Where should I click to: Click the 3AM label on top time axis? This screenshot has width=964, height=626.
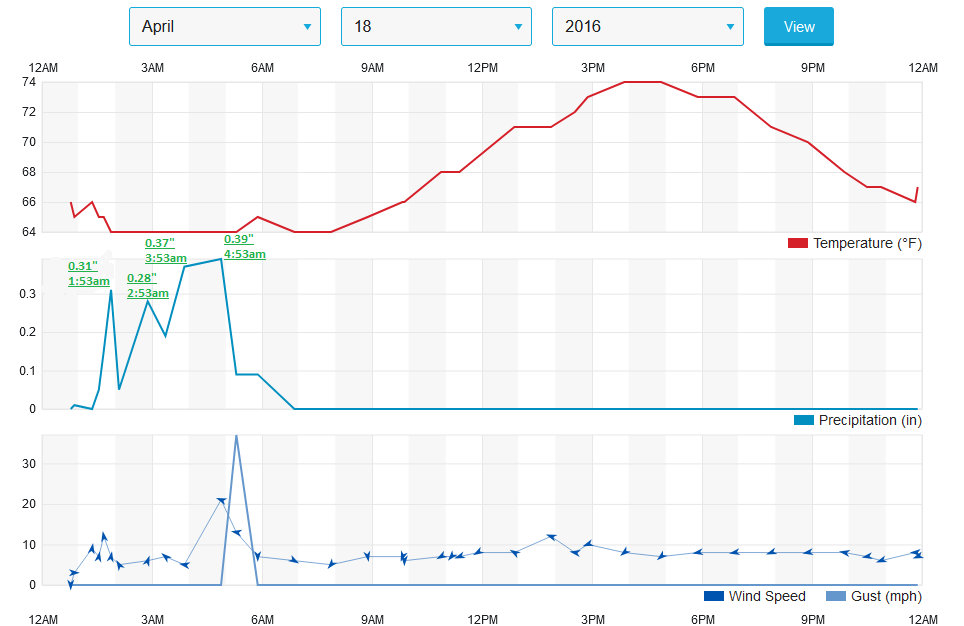pos(152,67)
